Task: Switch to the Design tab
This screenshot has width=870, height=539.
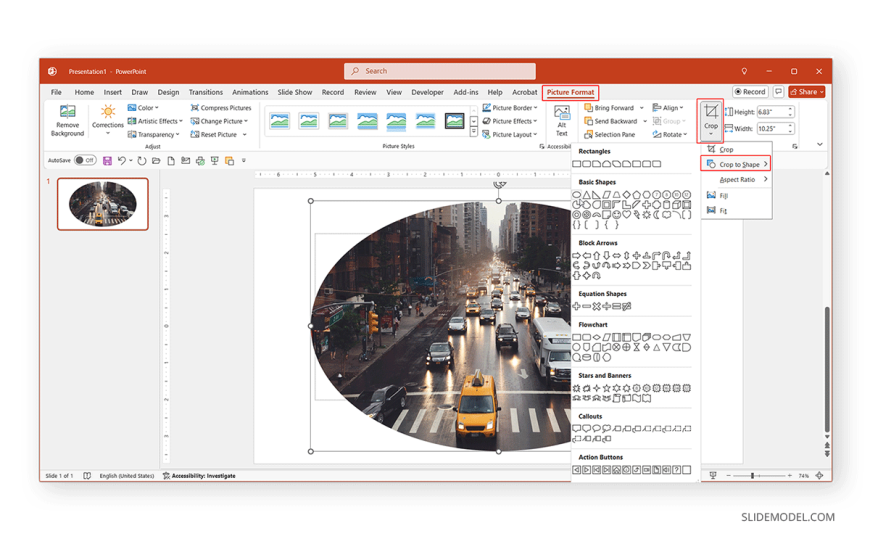Action: [168, 92]
